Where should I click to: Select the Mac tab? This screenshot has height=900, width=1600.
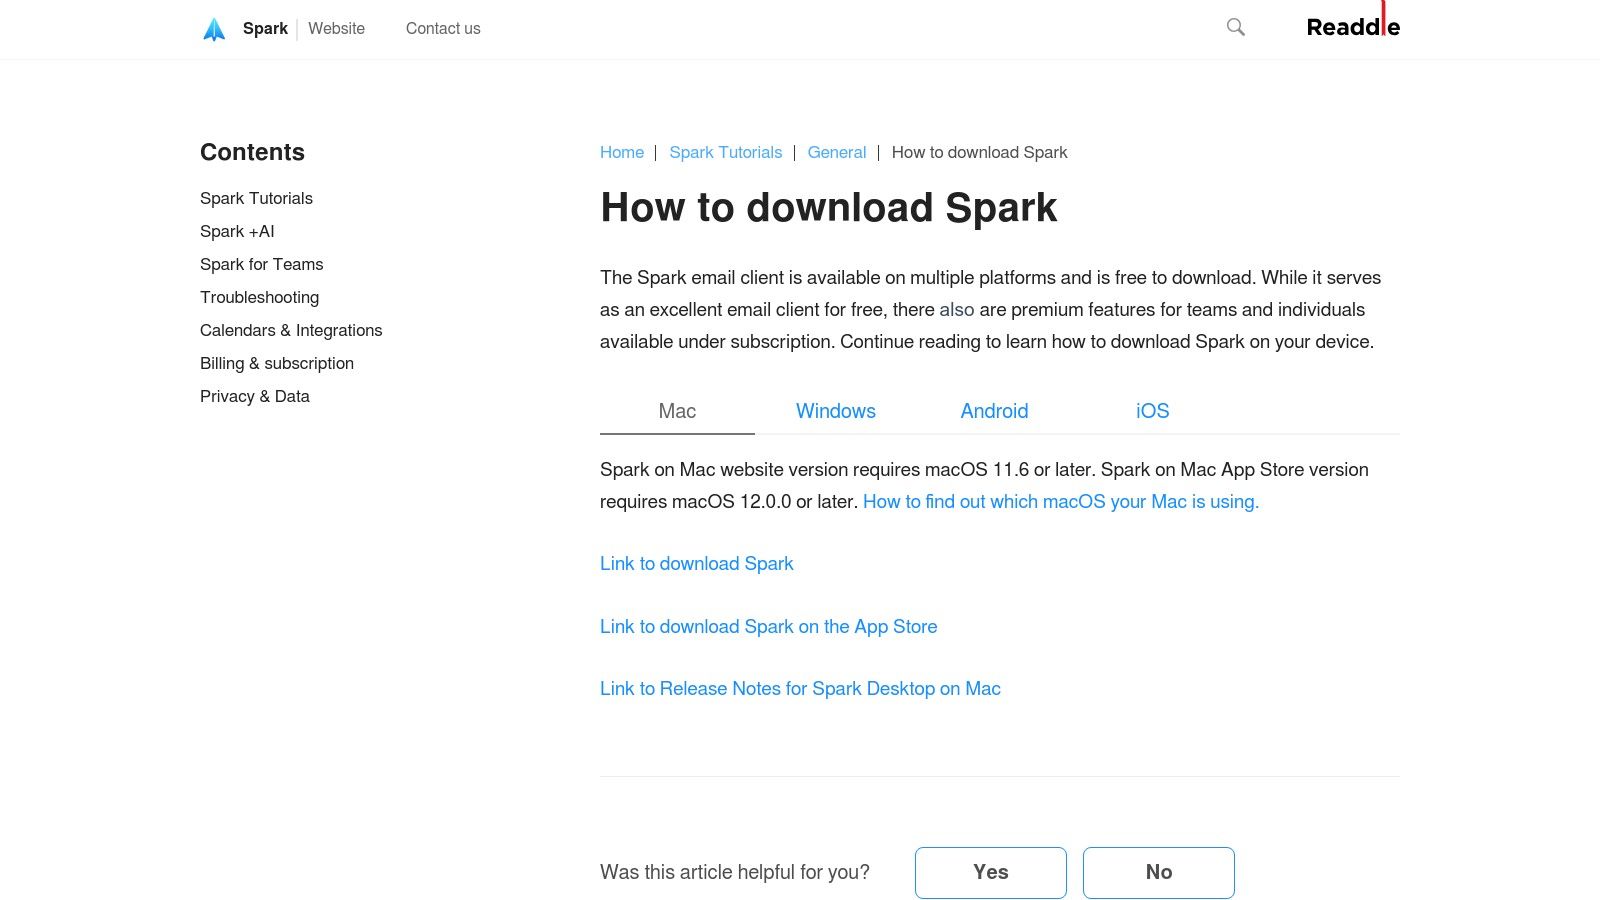tap(677, 411)
